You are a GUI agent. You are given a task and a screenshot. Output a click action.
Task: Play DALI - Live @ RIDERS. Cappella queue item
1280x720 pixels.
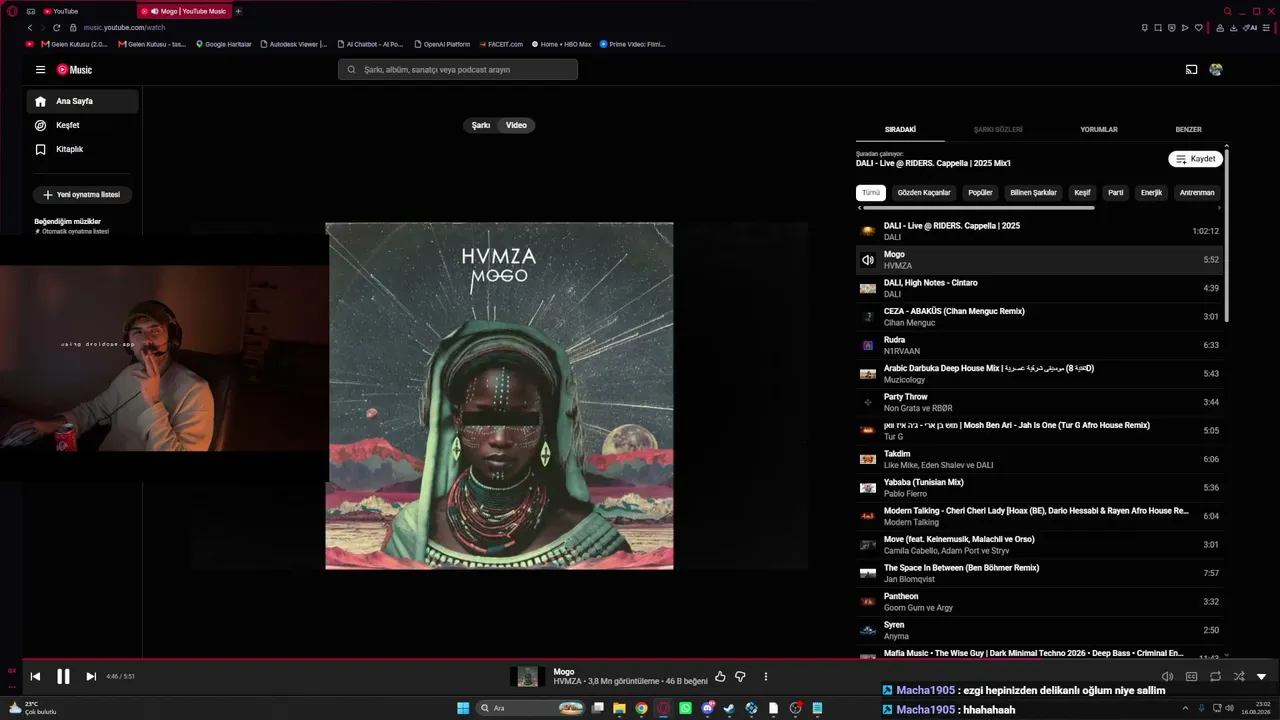(x=1040, y=231)
